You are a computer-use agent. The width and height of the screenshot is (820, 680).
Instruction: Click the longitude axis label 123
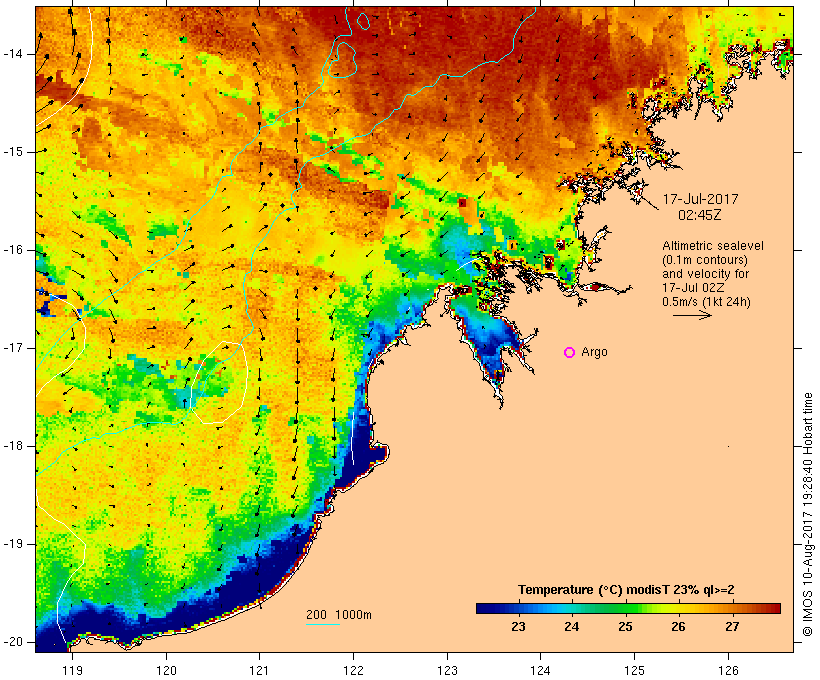(x=447, y=671)
